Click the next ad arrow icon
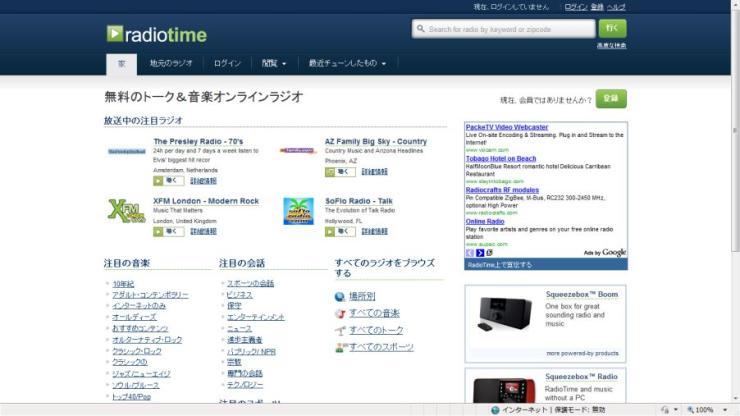 coord(480,253)
